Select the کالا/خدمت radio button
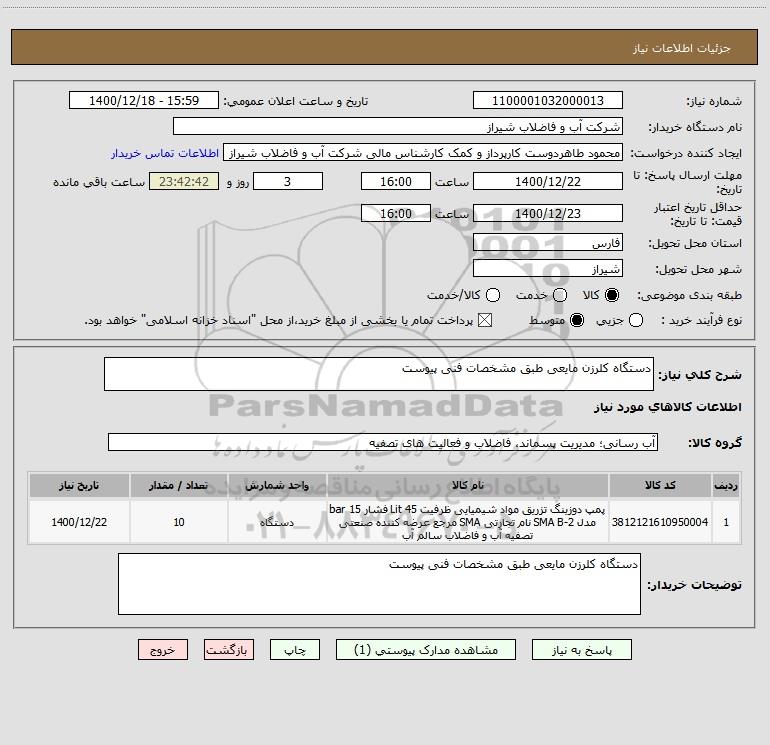This screenshot has width=770, height=745. [x=493, y=295]
